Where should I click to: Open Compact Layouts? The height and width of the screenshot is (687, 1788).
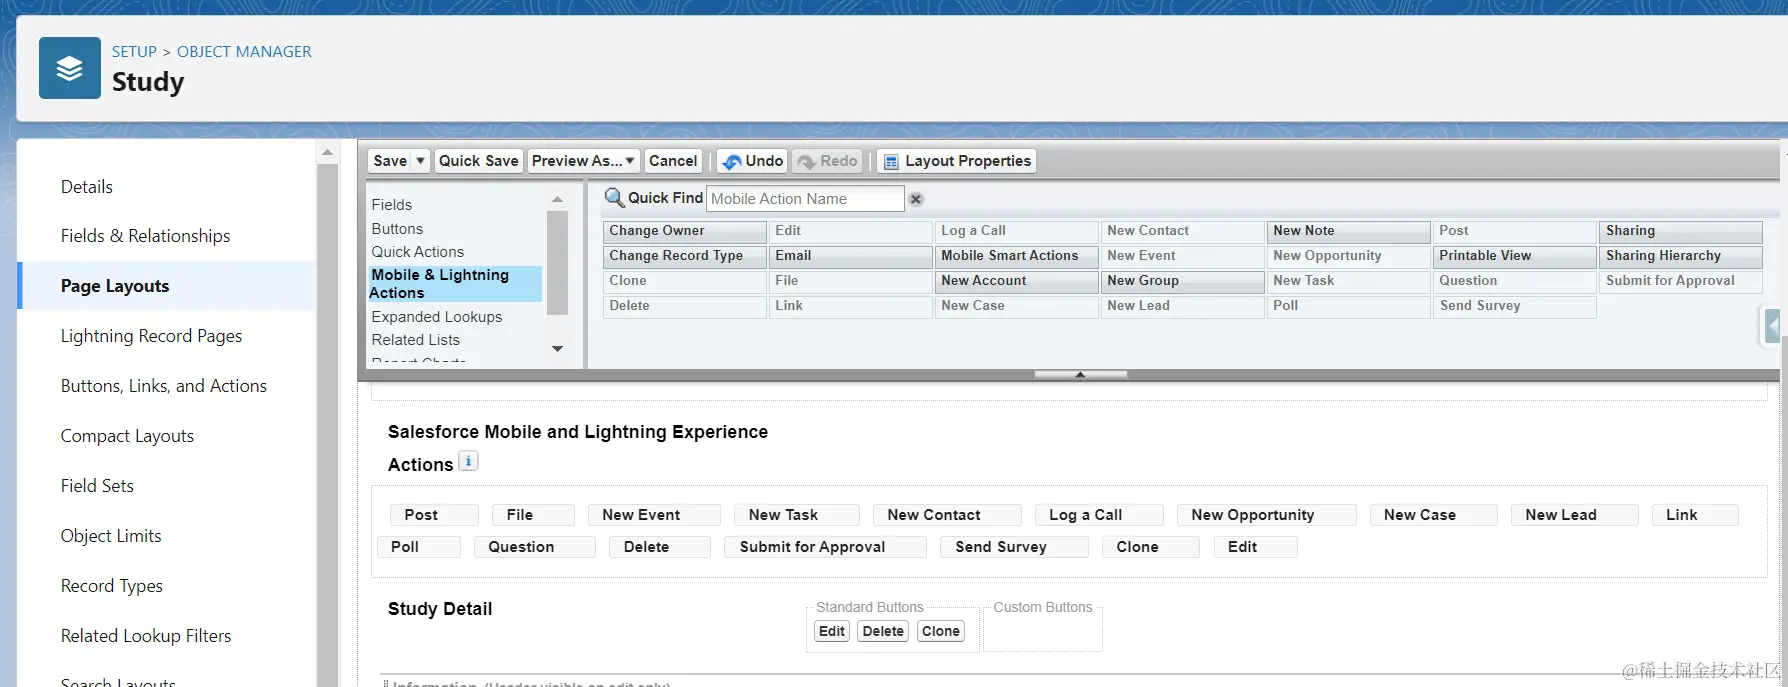point(128,436)
